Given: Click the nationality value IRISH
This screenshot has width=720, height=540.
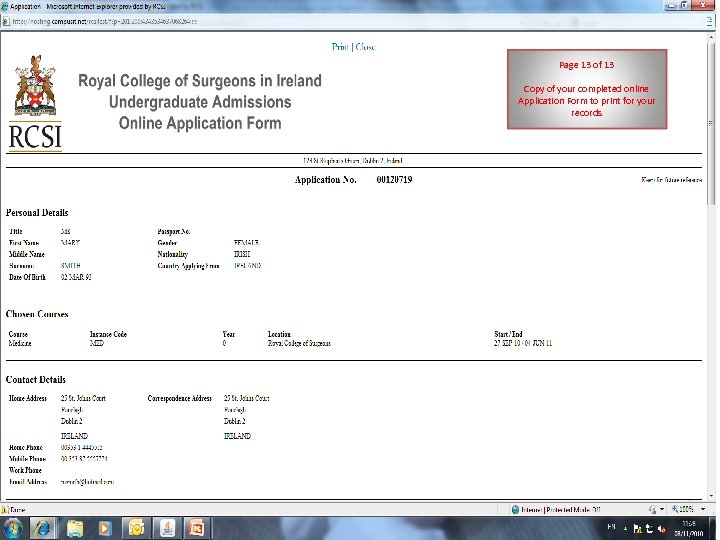Looking at the screenshot, I should pyautogui.click(x=242, y=254).
